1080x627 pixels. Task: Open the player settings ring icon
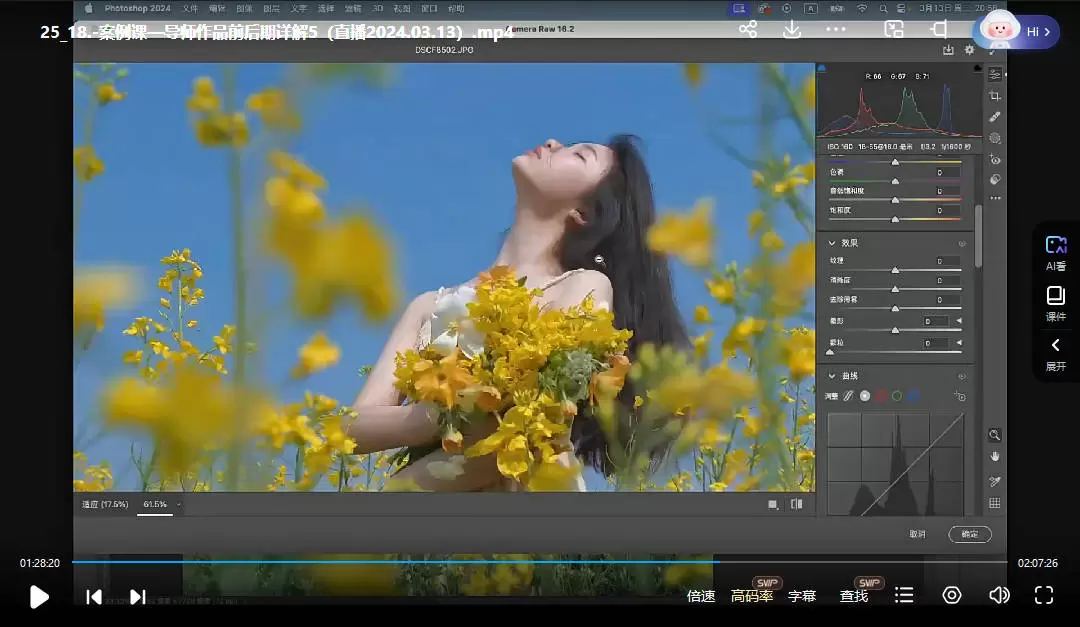pos(952,595)
